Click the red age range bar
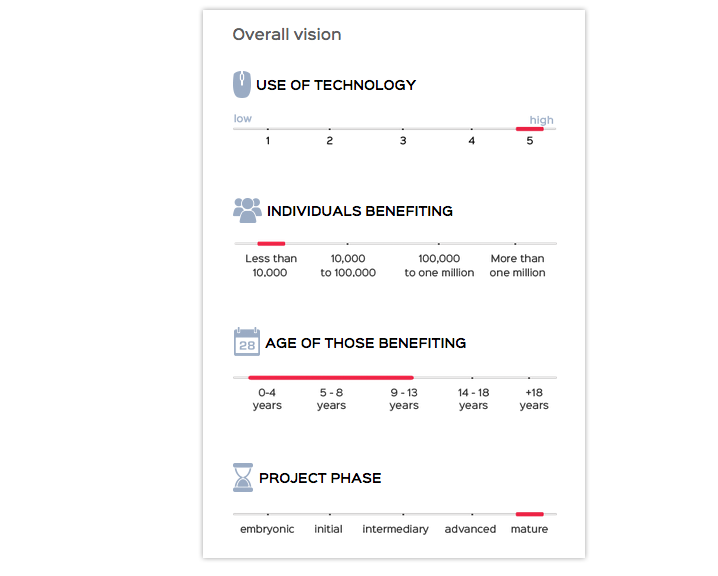The width and height of the screenshot is (718, 576). (x=331, y=378)
